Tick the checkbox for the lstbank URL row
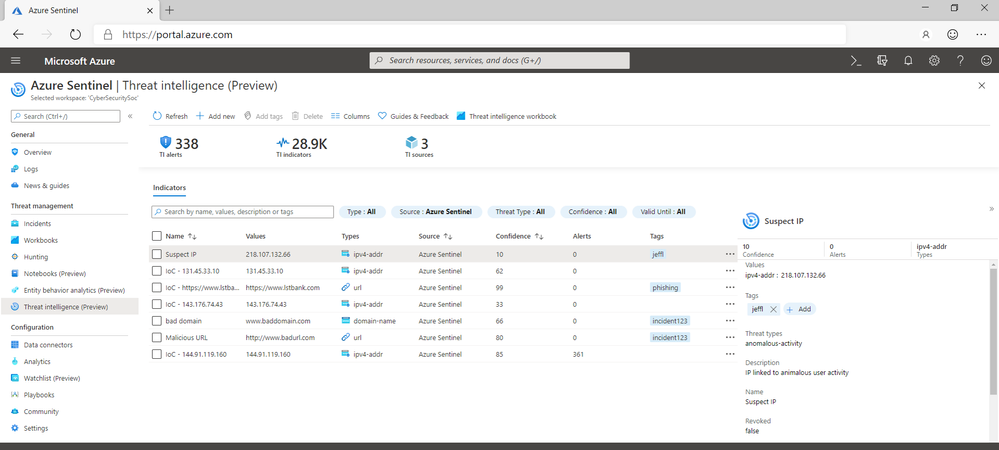This screenshot has width=999, height=450. point(157,287)
